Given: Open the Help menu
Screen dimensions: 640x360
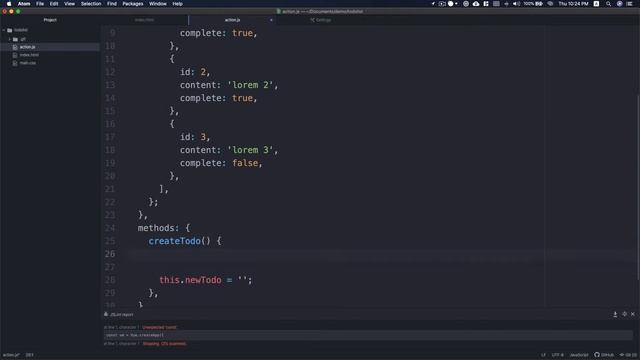Looking at the screenshot, I should coord(178,4).
